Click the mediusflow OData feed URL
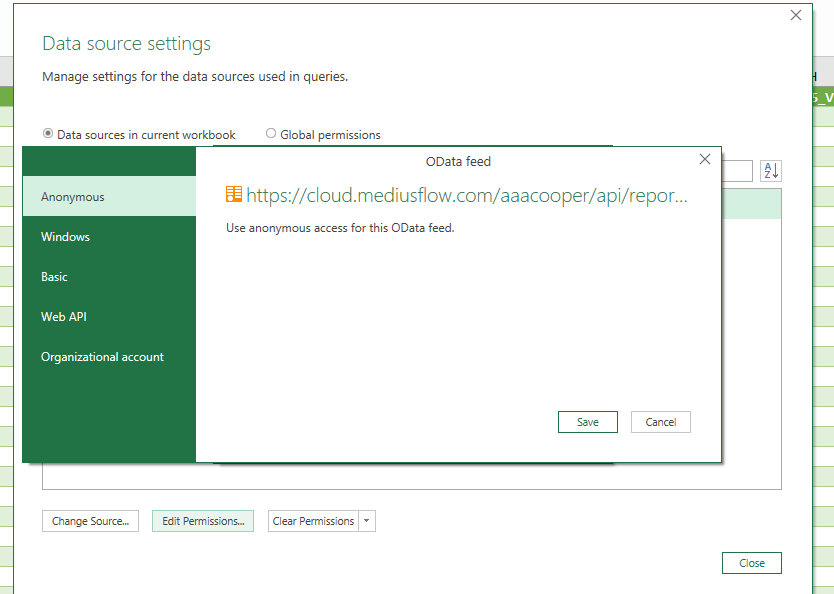 tap(466, 195)
